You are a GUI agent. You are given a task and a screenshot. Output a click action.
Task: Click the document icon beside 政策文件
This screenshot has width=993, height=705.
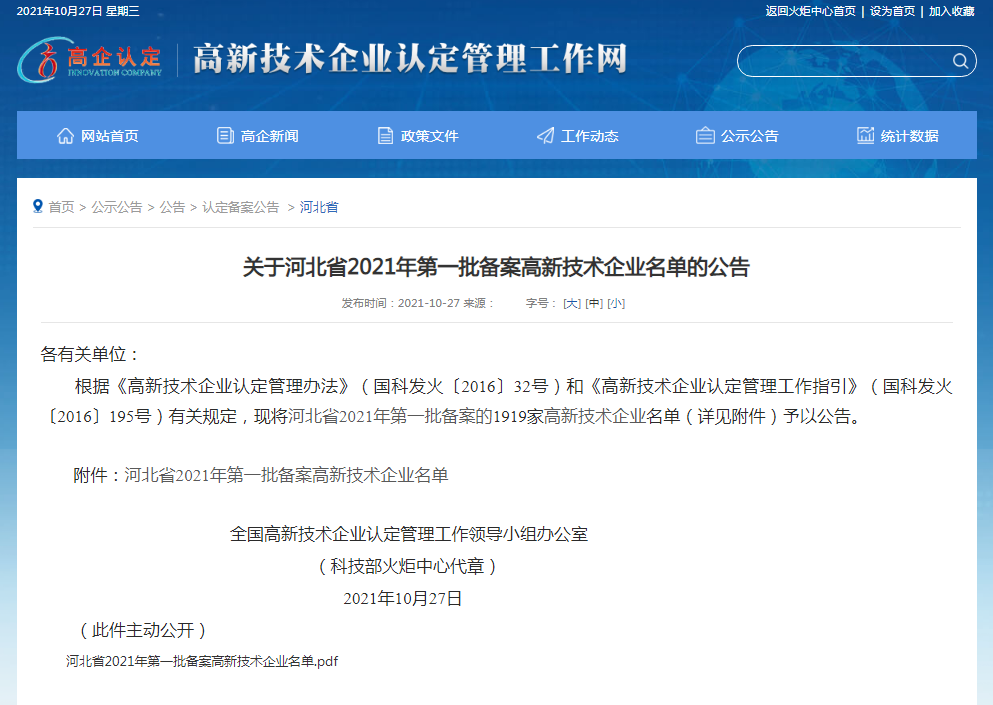385,136
